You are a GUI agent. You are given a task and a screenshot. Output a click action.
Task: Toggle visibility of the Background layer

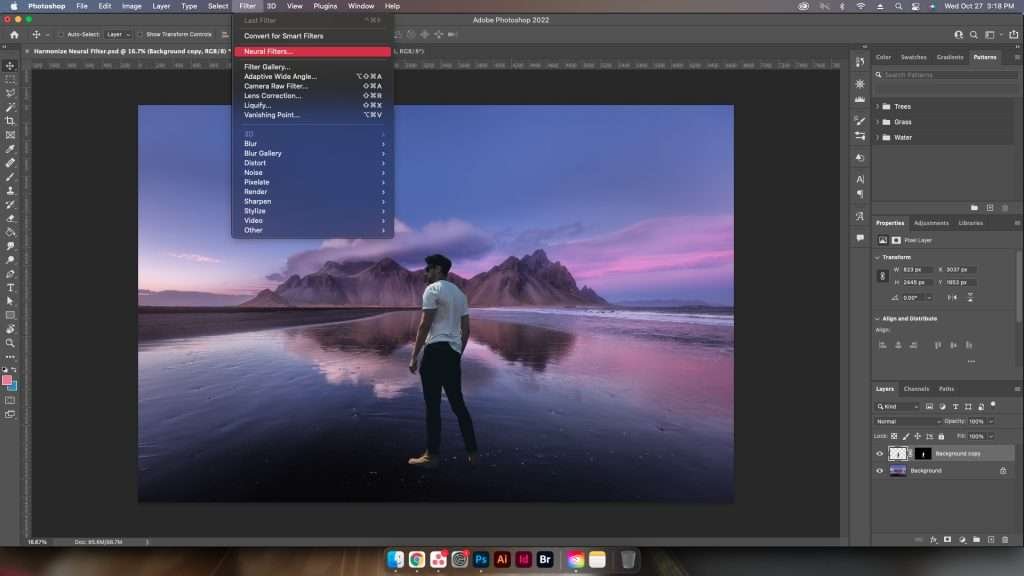coord(880,470)
